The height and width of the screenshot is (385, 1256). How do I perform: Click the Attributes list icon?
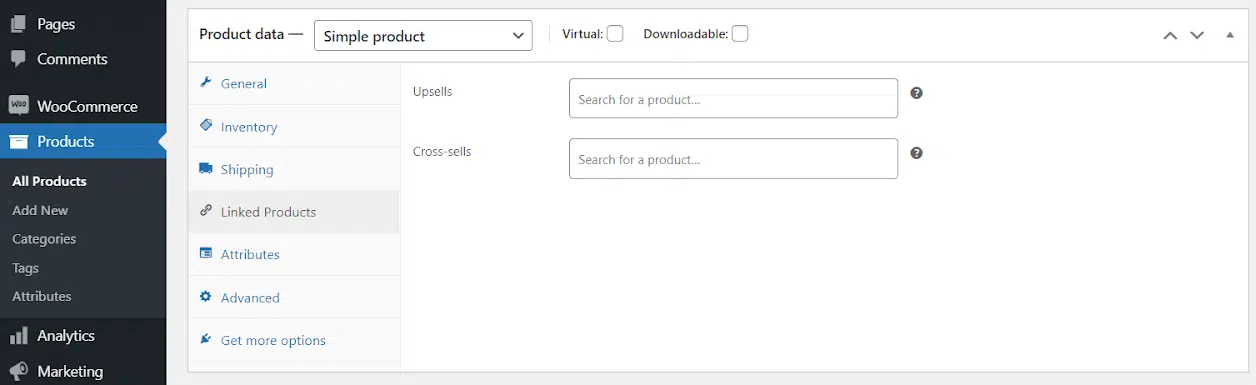point(206,254)
